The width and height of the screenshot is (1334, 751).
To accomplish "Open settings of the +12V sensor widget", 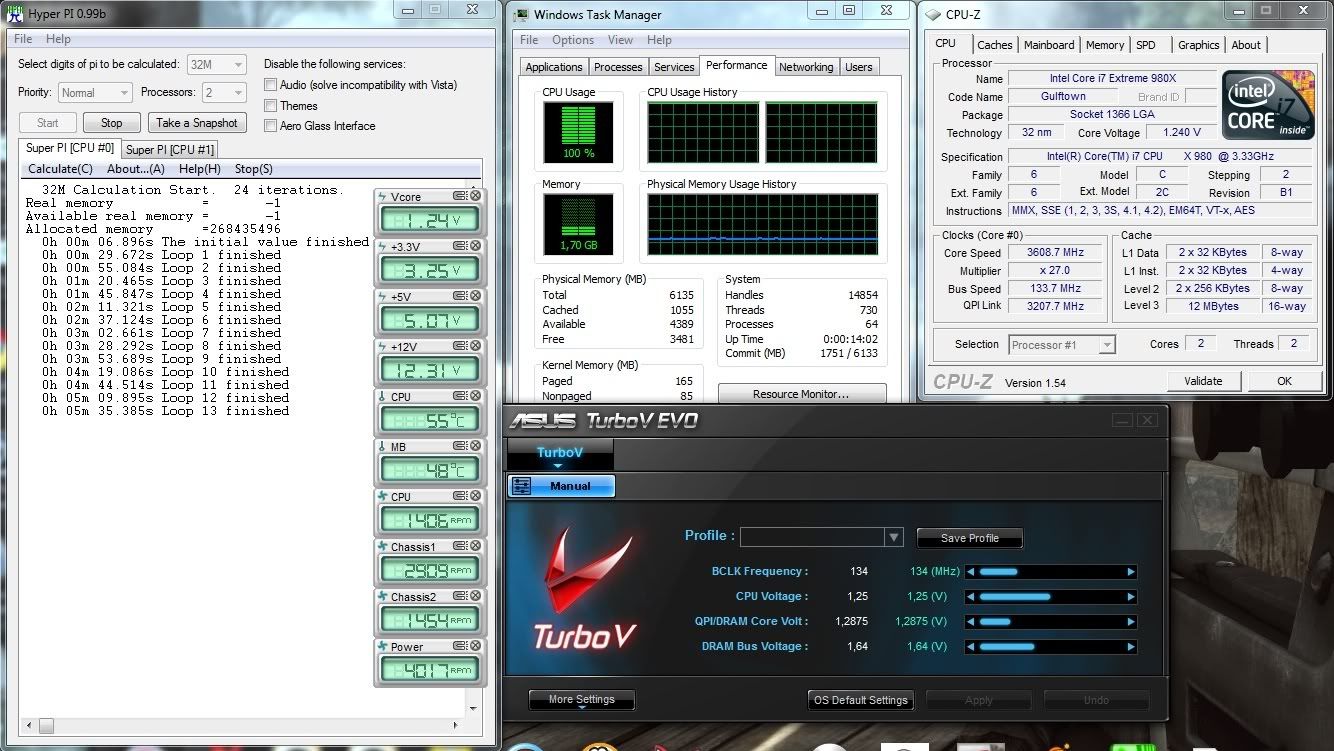I will click(x=459, y=346).
